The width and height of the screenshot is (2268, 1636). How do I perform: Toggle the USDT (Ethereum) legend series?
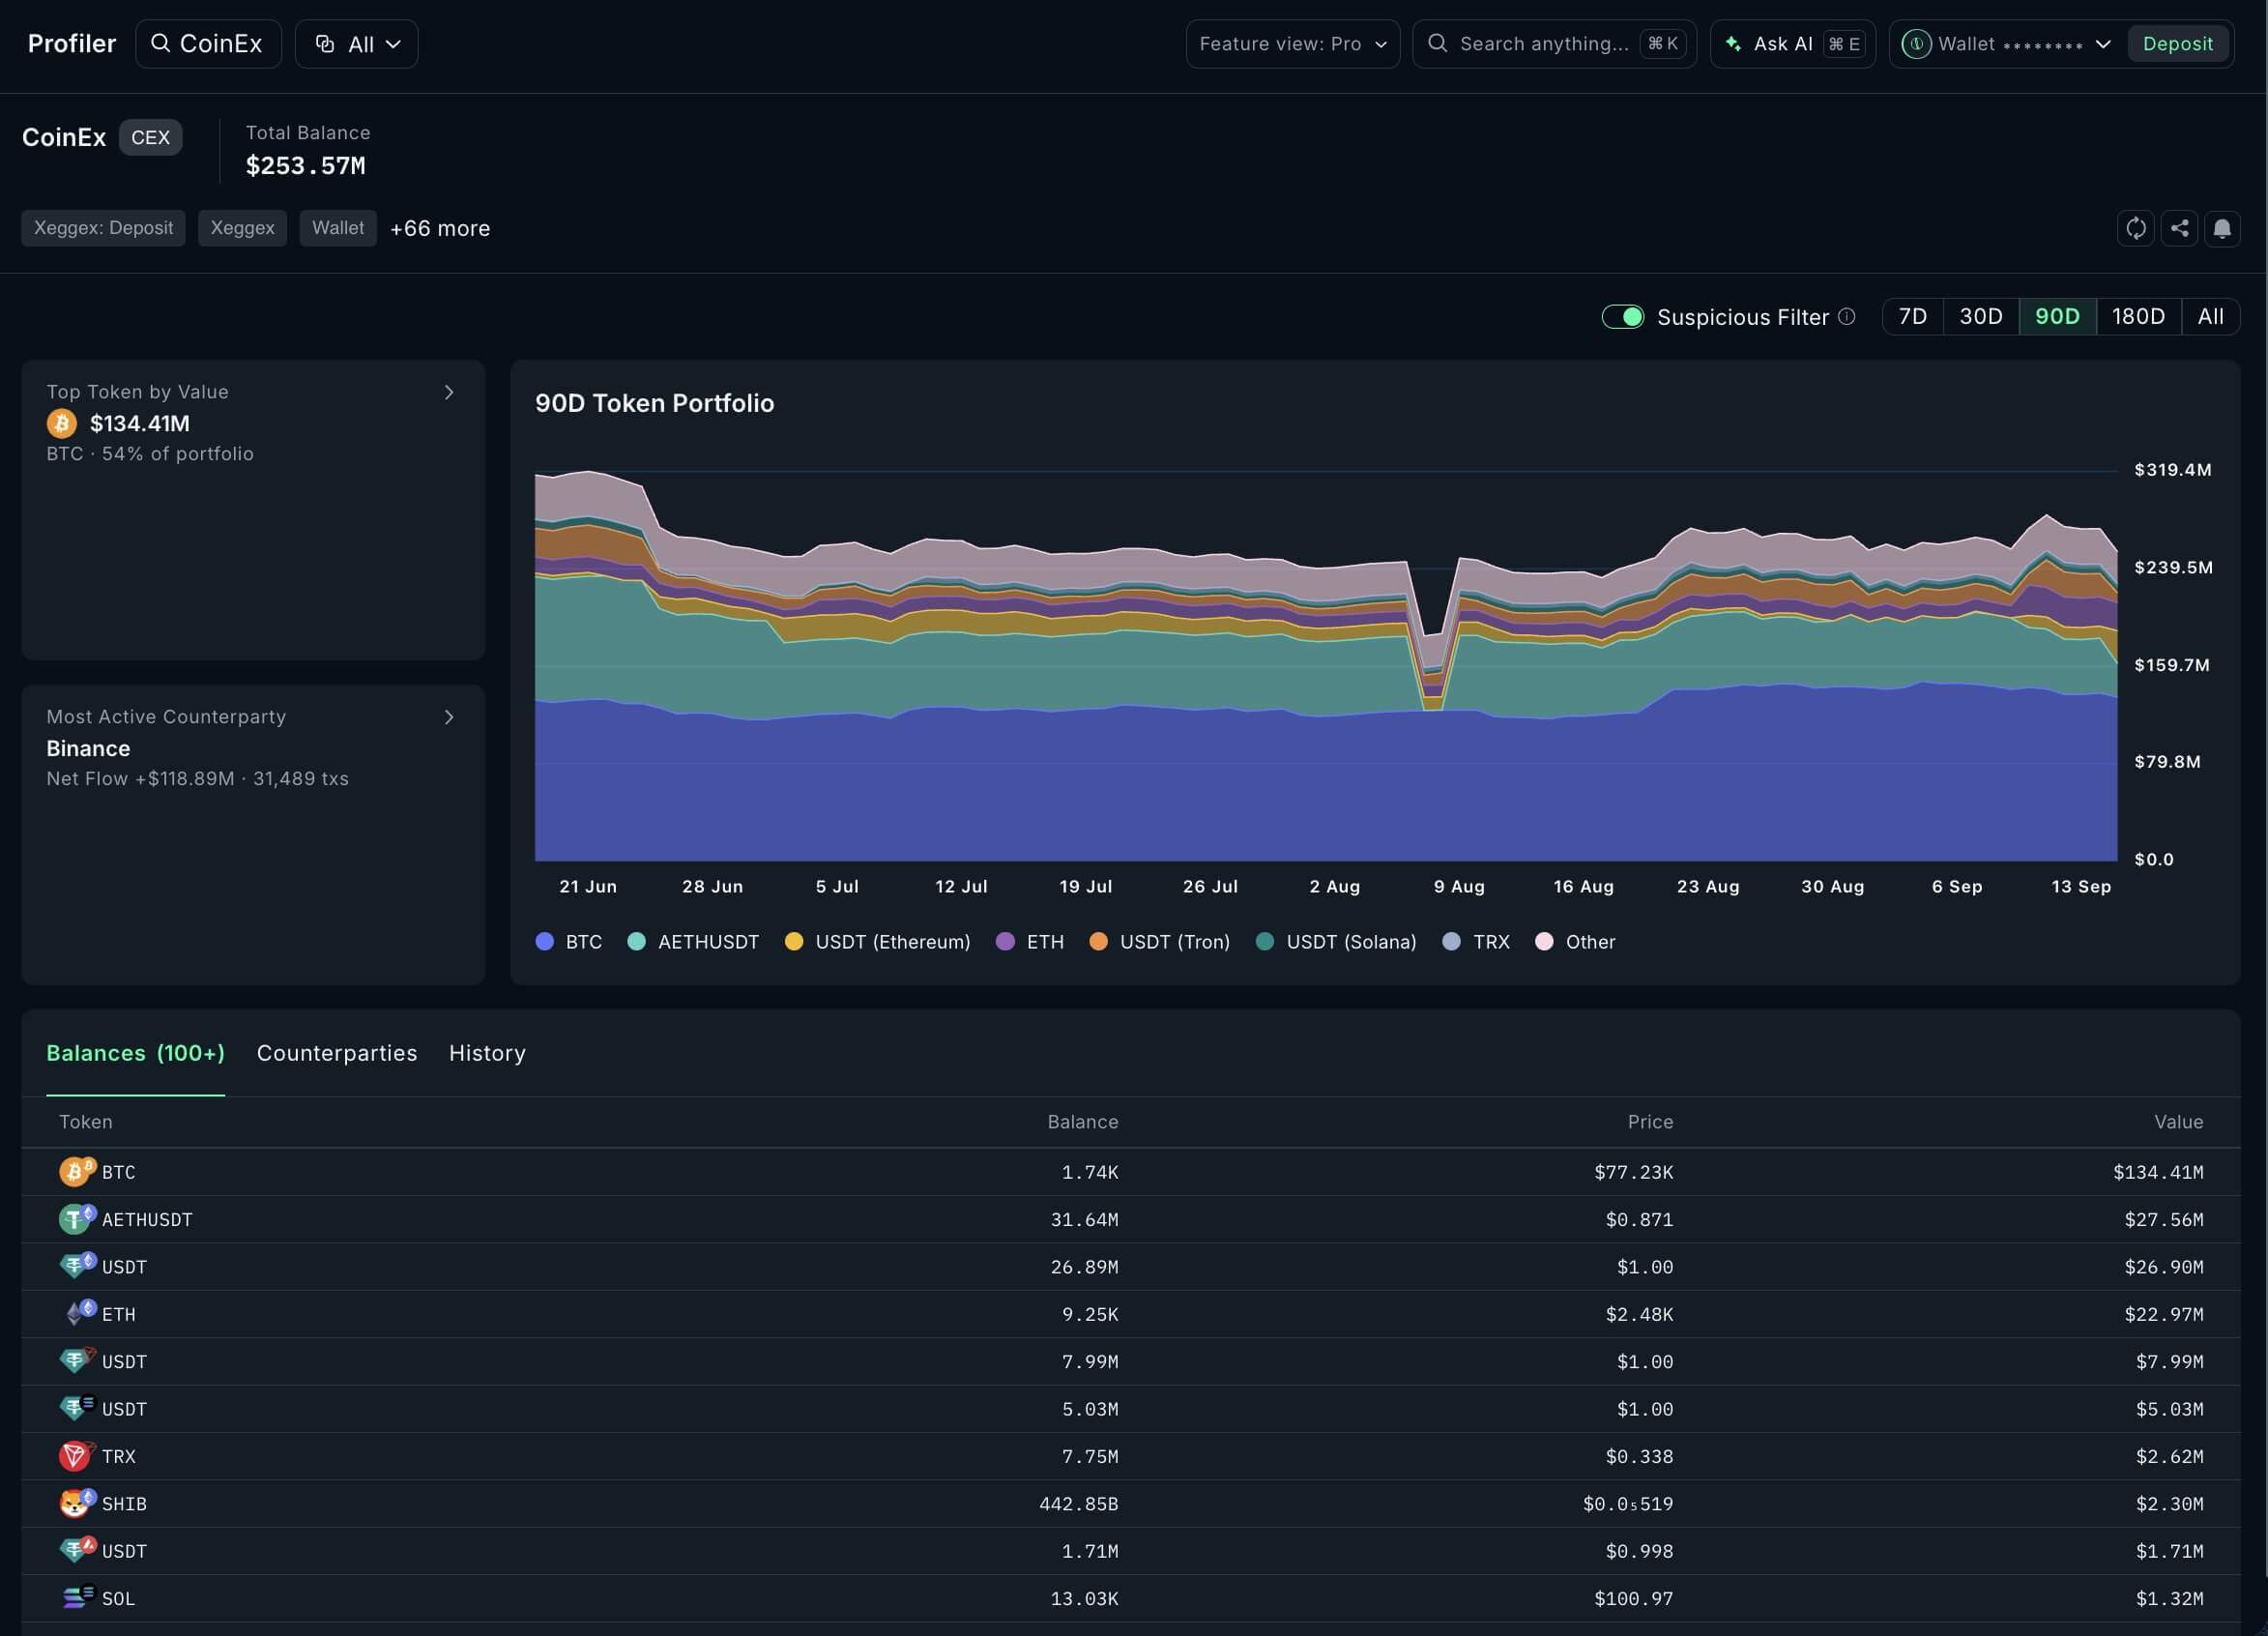point(877,941)
